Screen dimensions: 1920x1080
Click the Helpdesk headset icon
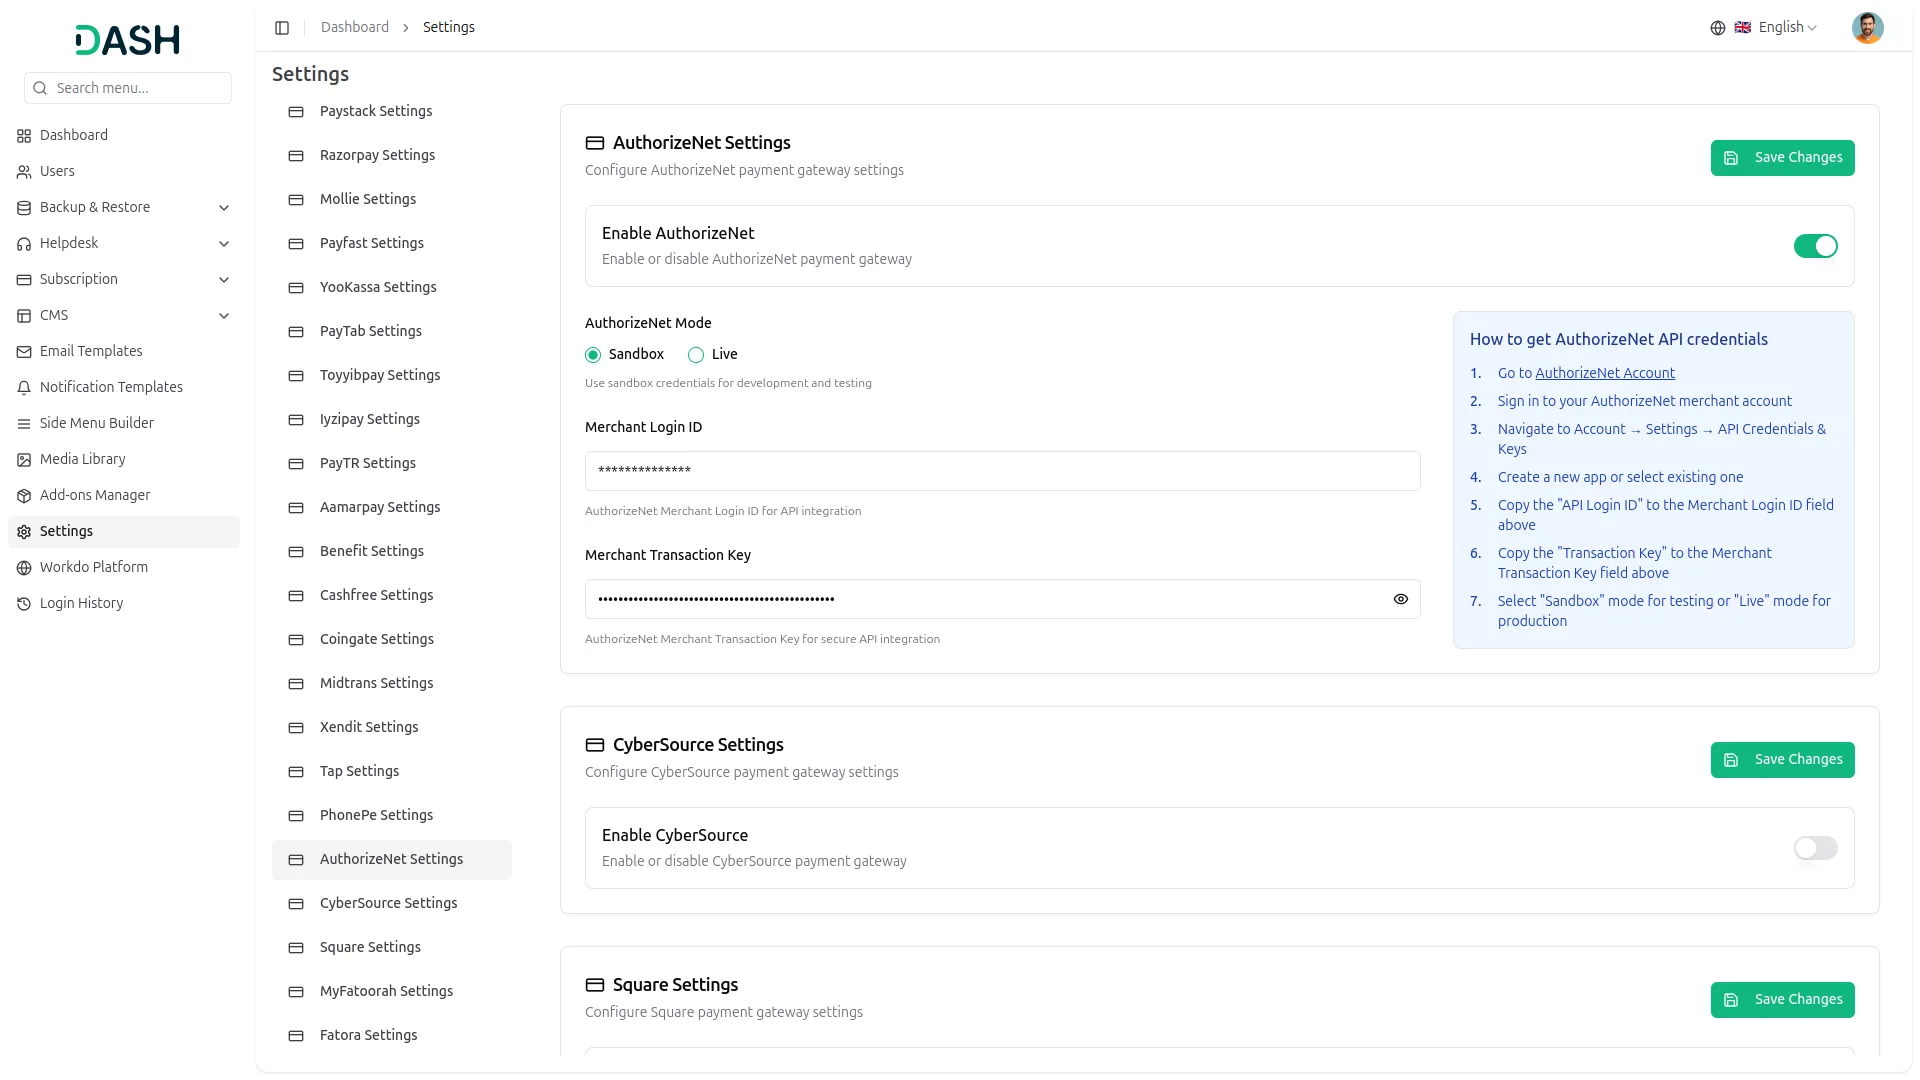[24, 244]
